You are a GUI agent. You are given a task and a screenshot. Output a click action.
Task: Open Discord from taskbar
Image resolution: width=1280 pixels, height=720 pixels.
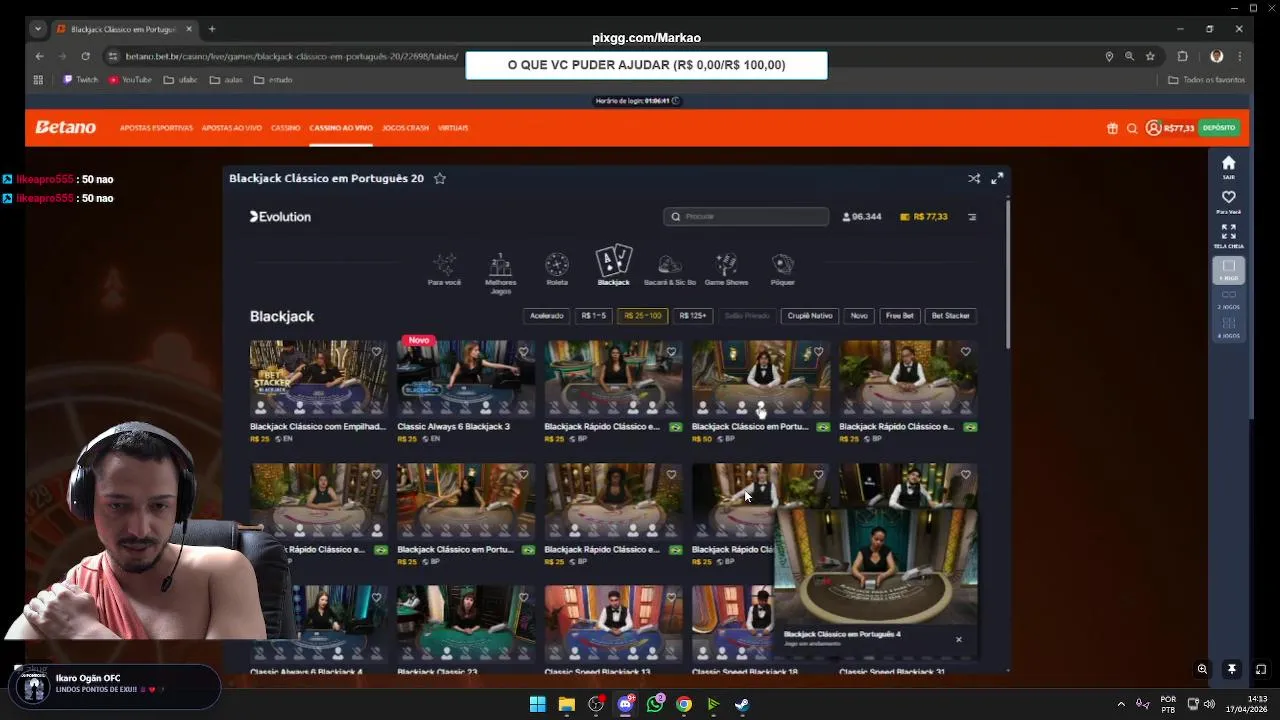(625, 704)
